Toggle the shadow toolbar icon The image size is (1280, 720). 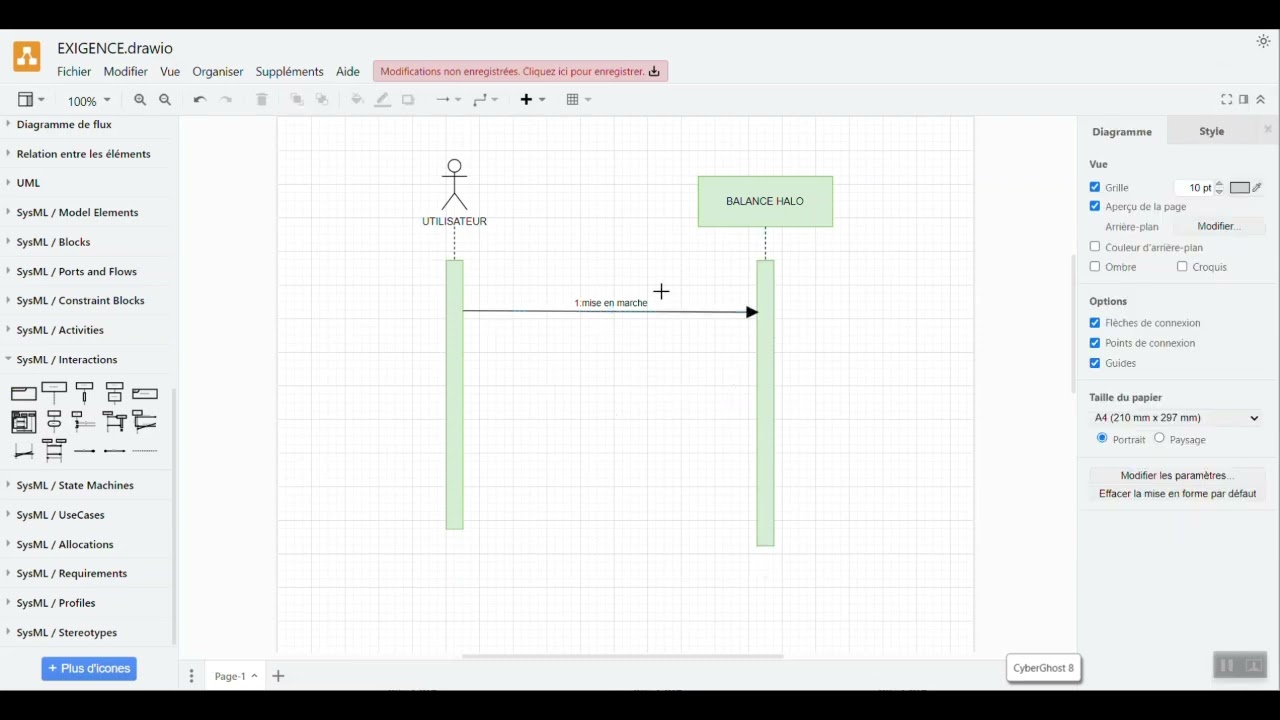408,100
